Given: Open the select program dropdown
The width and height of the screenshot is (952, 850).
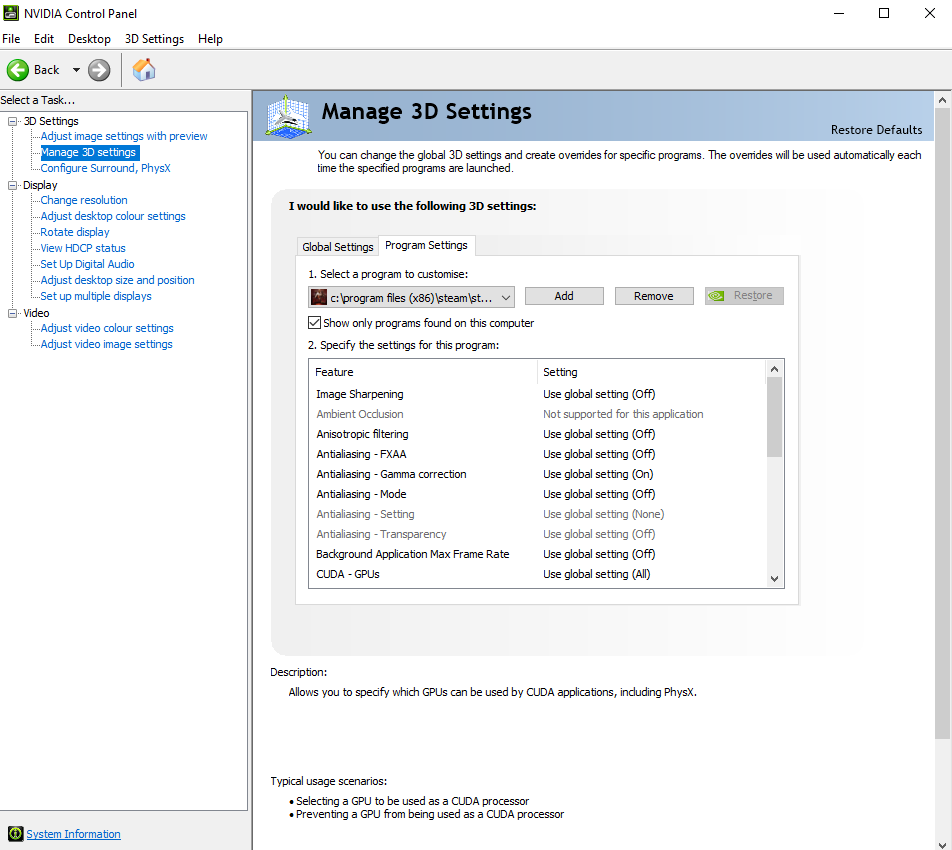Looking at the screenshot, I should 411,297.
